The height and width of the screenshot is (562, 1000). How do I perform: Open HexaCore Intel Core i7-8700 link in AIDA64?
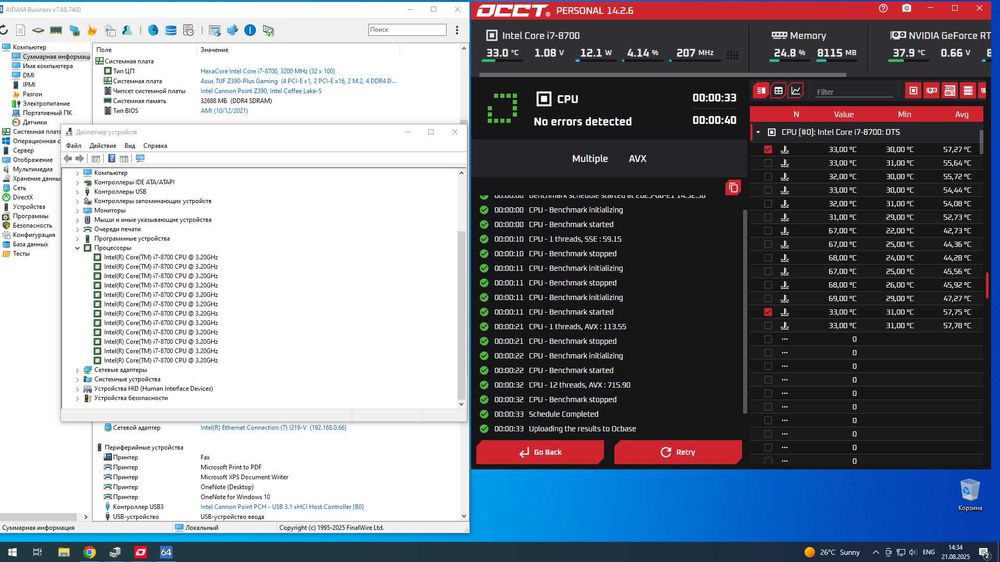267,71
